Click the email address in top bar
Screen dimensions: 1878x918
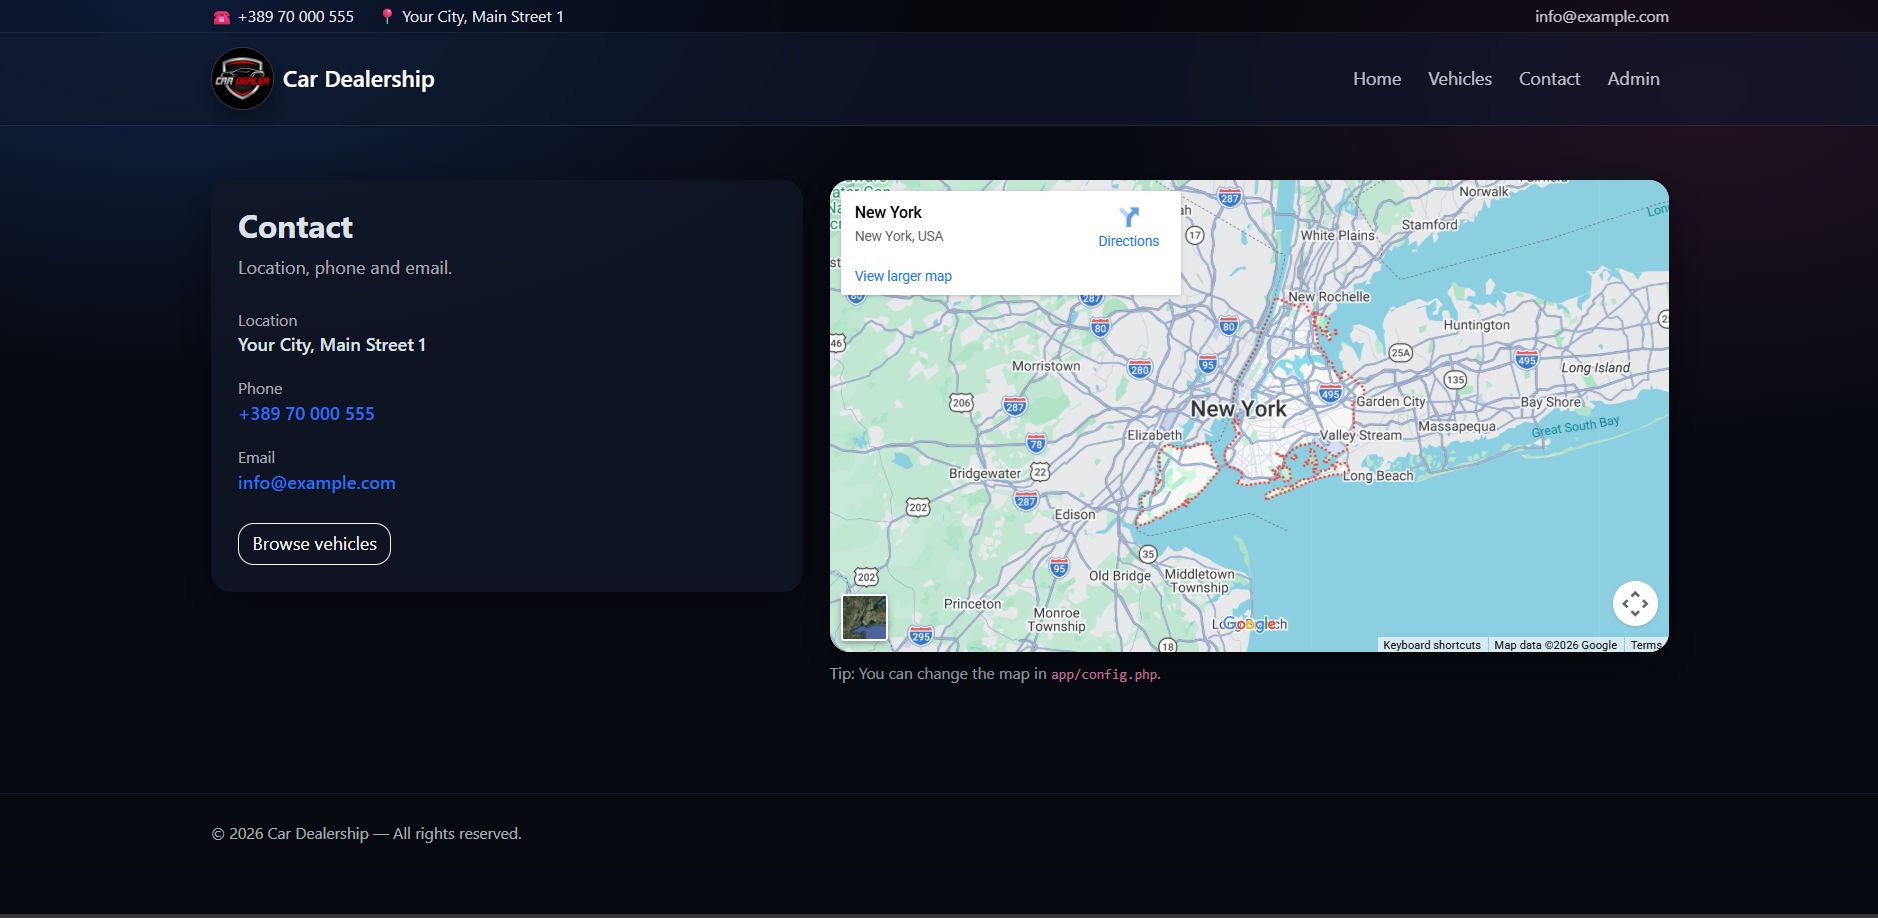click(x=1601, y=17)
